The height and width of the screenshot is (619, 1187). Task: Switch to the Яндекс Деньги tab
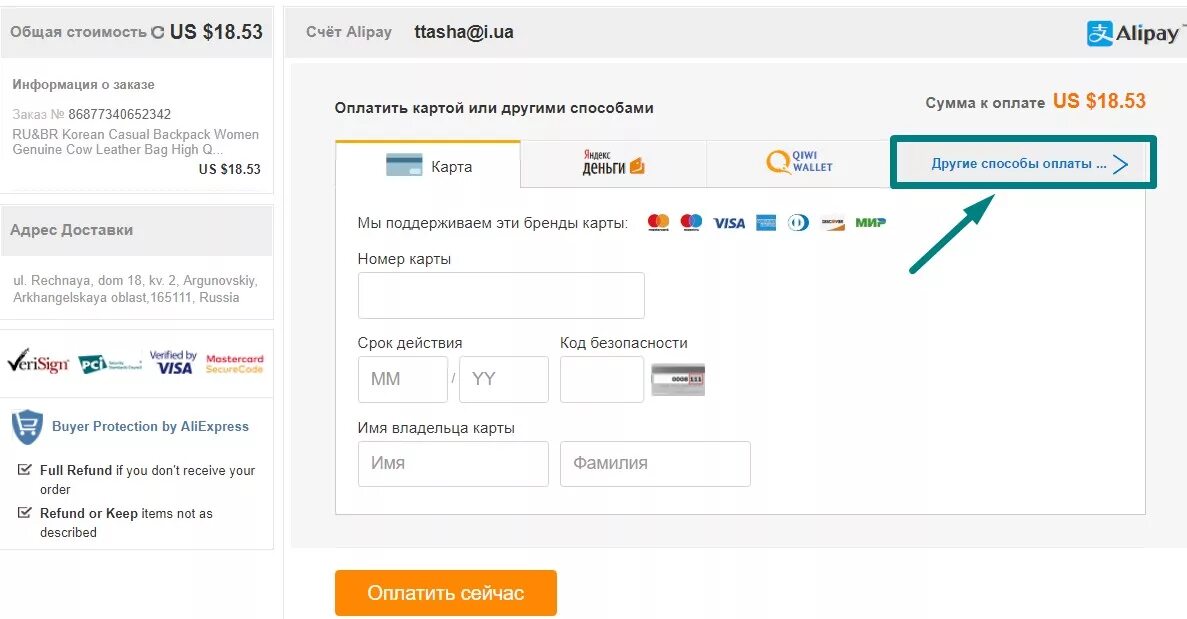pyautogui.click(x=613, y=163)
